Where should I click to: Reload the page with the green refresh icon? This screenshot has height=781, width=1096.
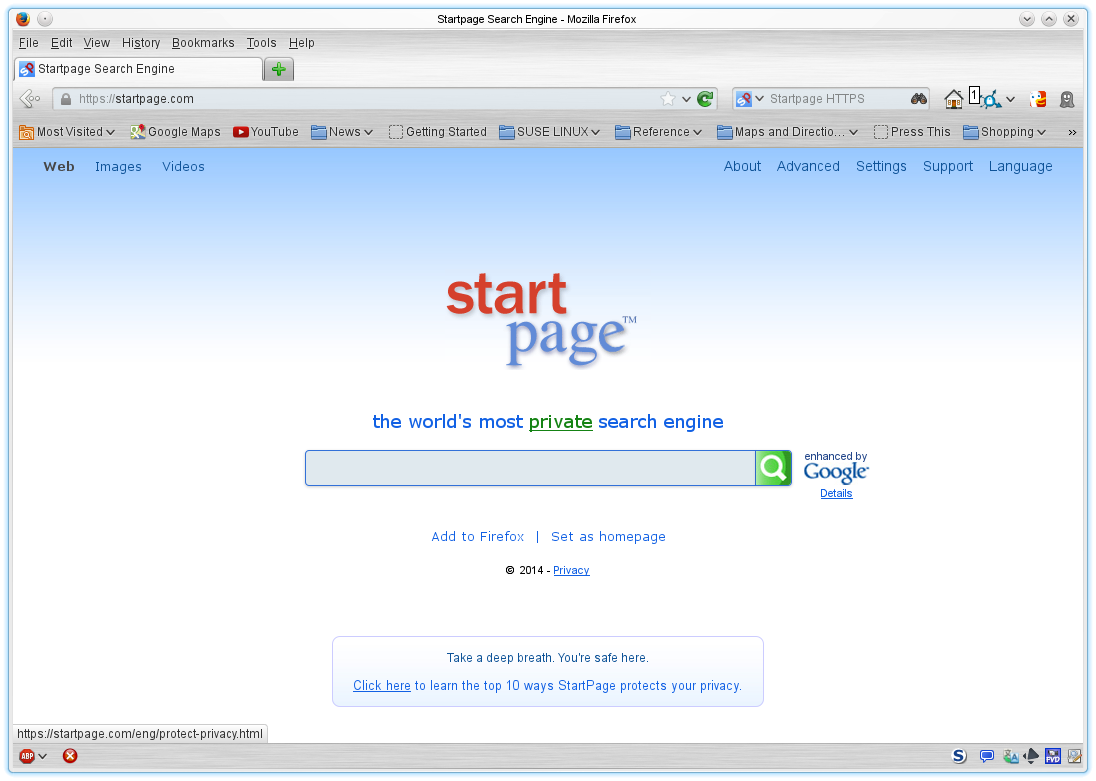pos(705,99)
